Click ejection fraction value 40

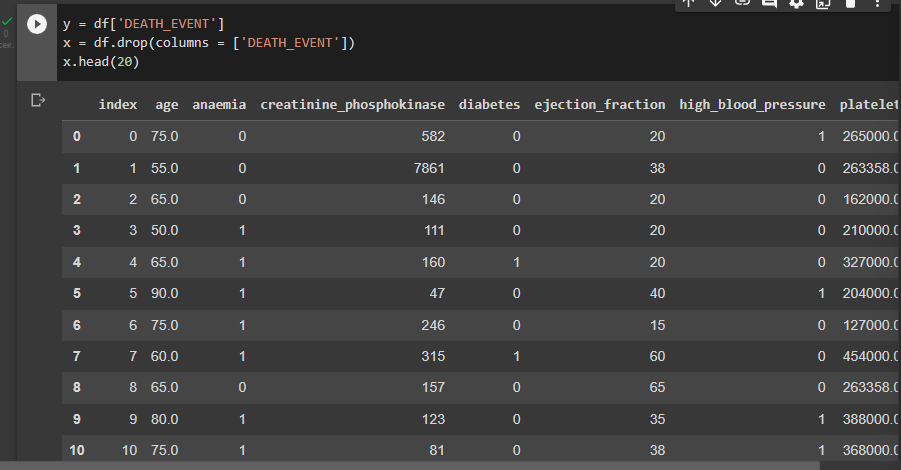[657, 293]
